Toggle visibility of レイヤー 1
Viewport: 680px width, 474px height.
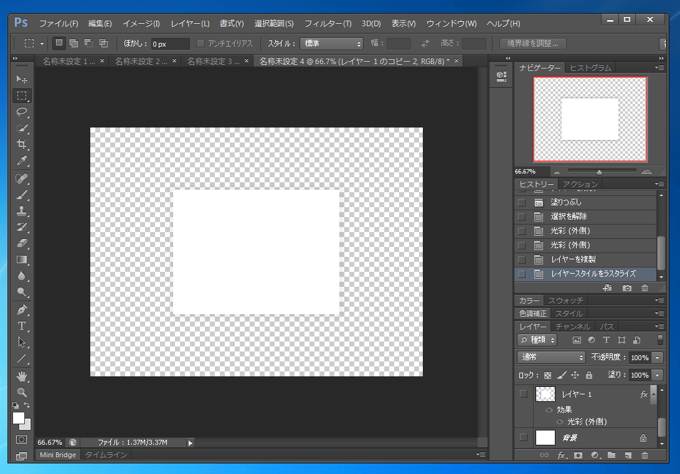tap(524, 394)
